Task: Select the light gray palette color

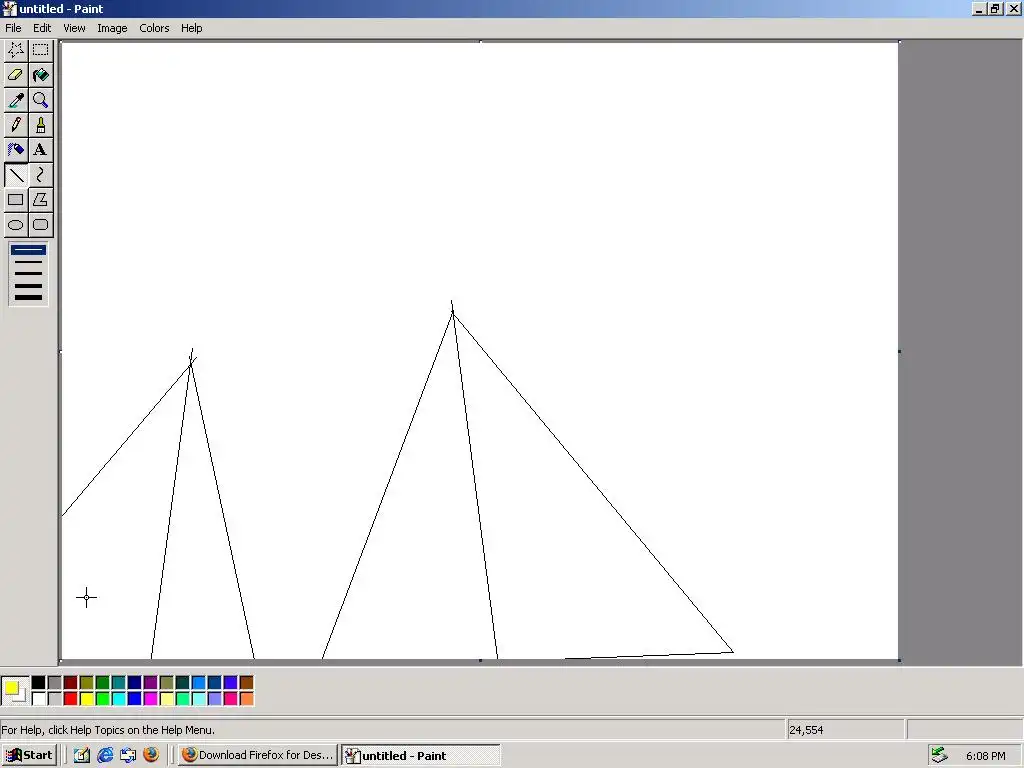Action: coord(54,699)
